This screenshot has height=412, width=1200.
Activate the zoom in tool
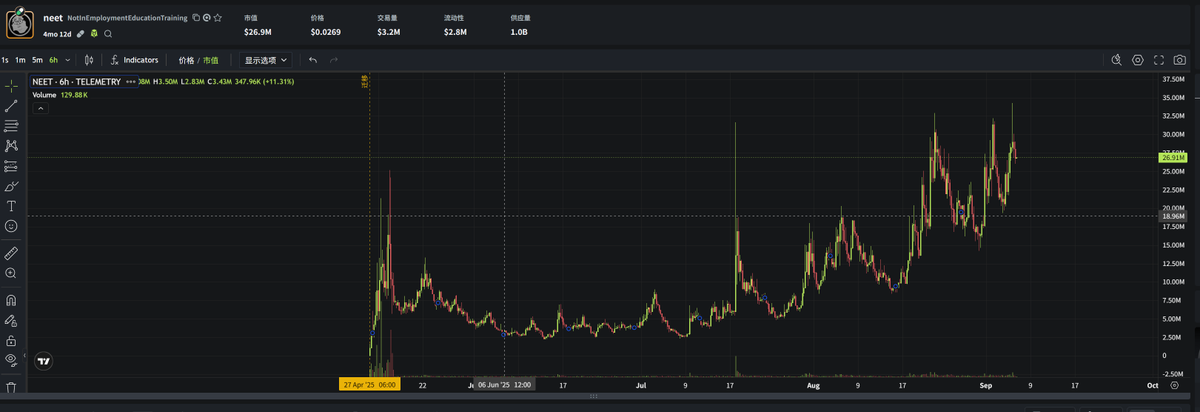tap(11, 273)
